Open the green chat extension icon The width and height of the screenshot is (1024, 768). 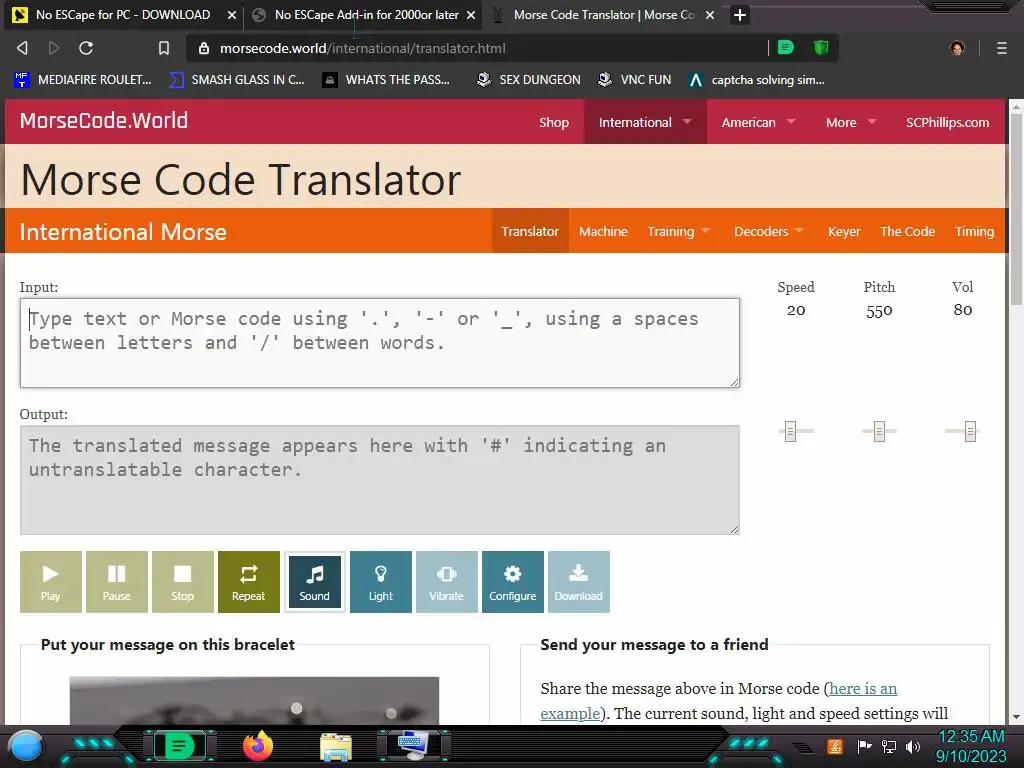786,47
